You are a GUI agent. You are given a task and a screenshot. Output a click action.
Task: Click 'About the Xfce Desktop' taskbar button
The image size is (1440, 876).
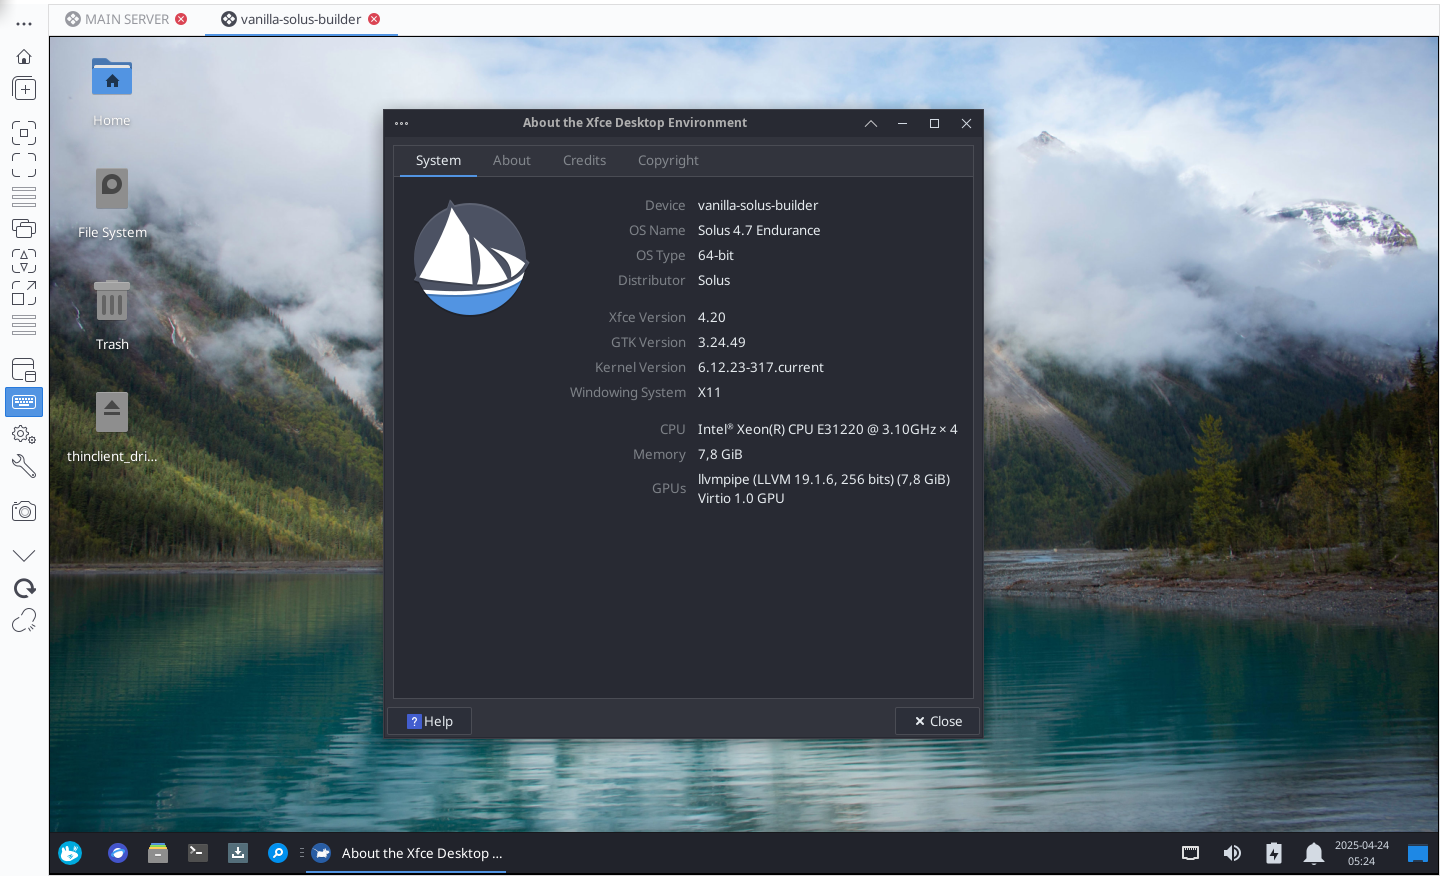(x=406, y=853)
